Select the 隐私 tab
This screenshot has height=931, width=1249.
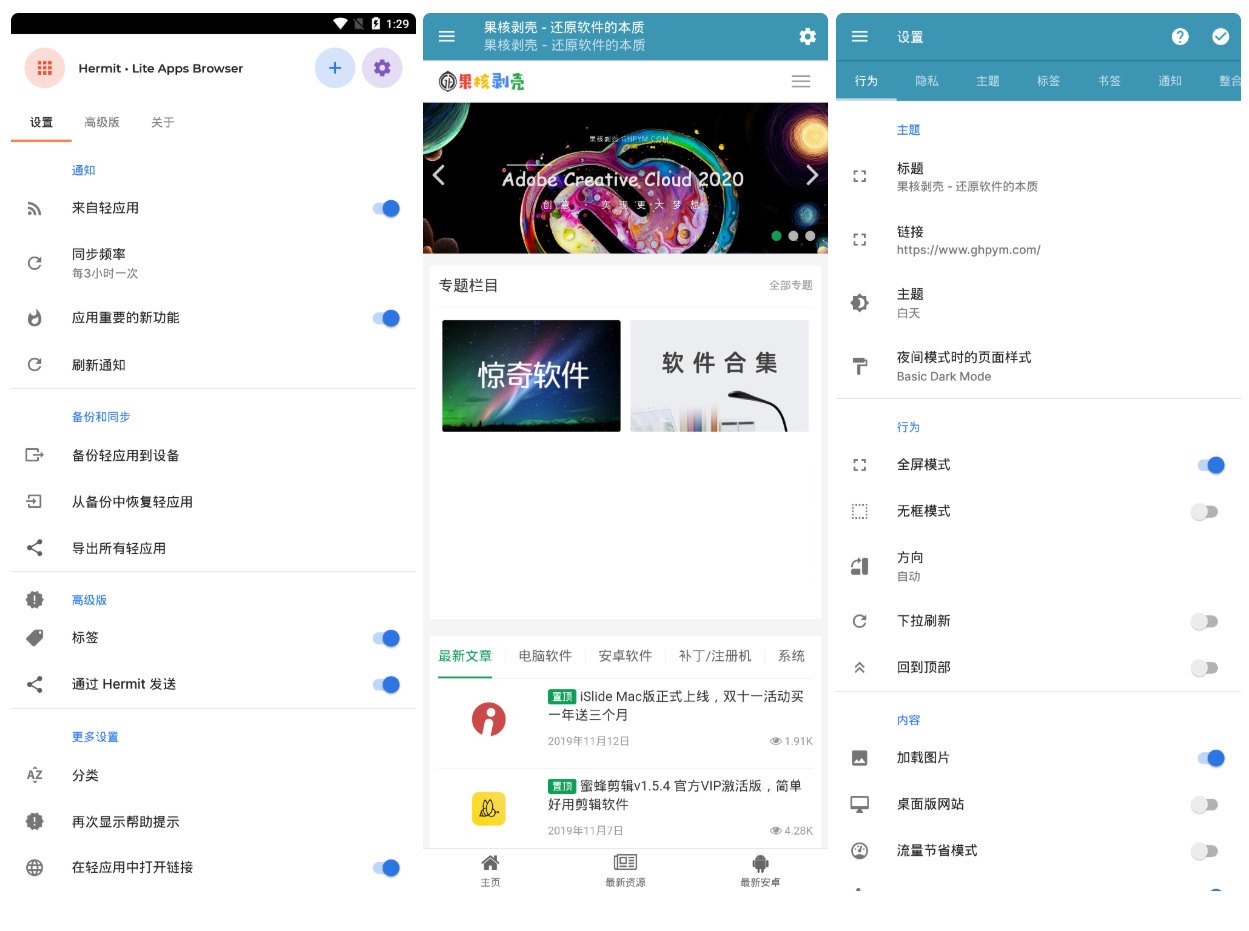[927, 81]
